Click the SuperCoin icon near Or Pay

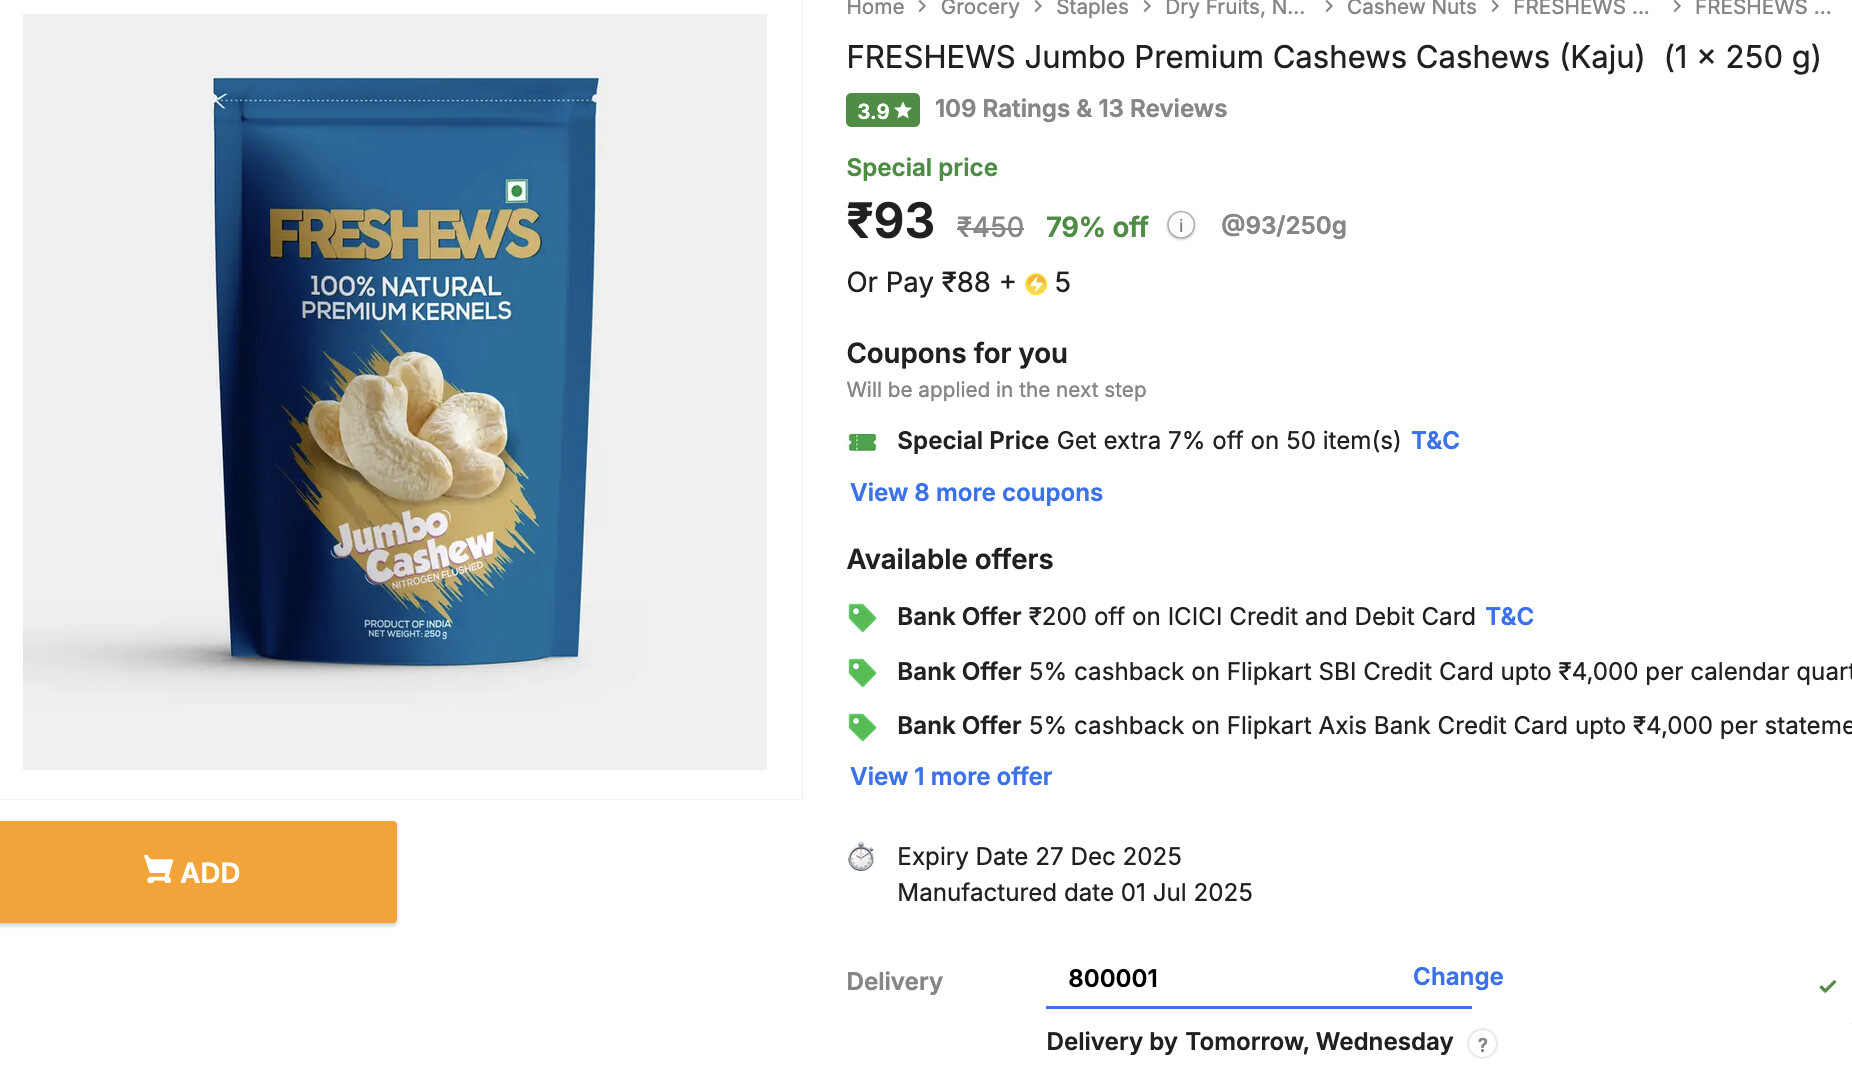(x=1036, y=284)
